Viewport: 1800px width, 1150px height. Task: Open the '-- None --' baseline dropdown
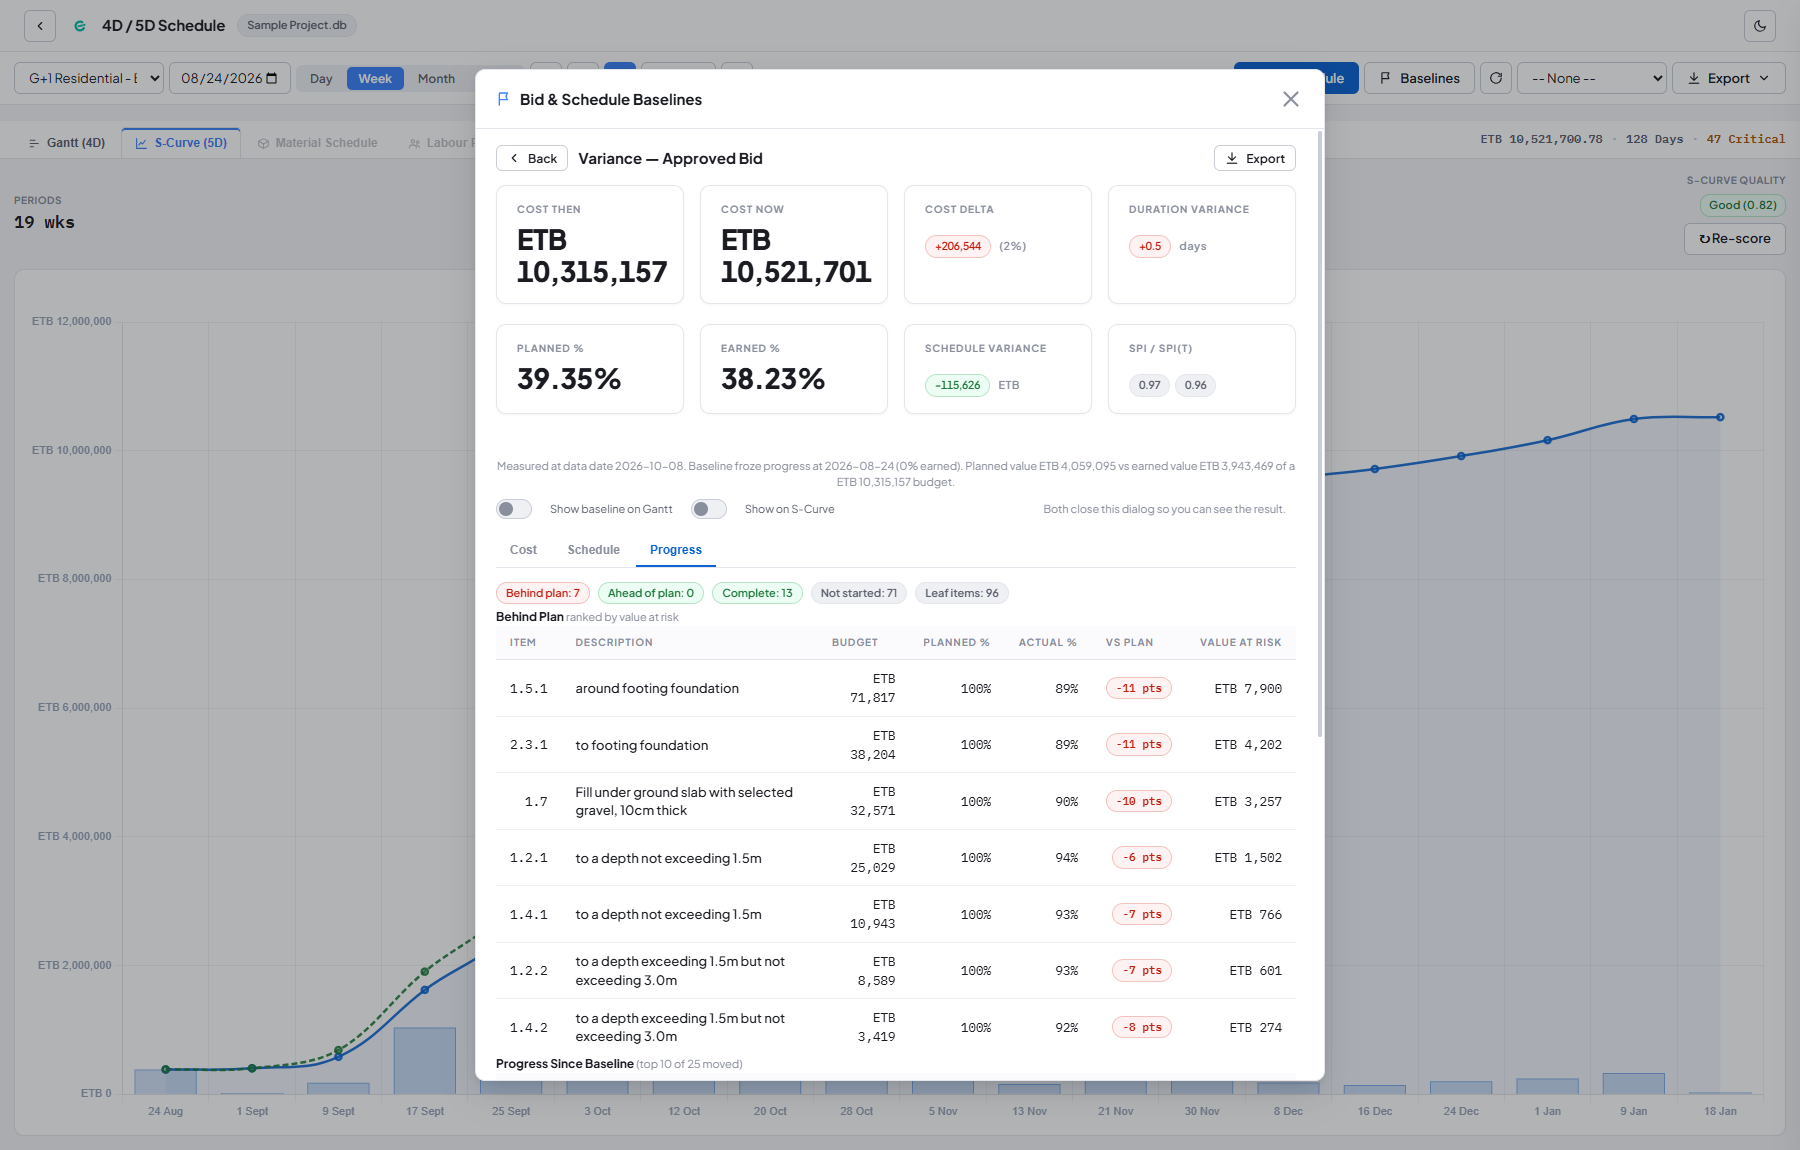[1592, 78]
